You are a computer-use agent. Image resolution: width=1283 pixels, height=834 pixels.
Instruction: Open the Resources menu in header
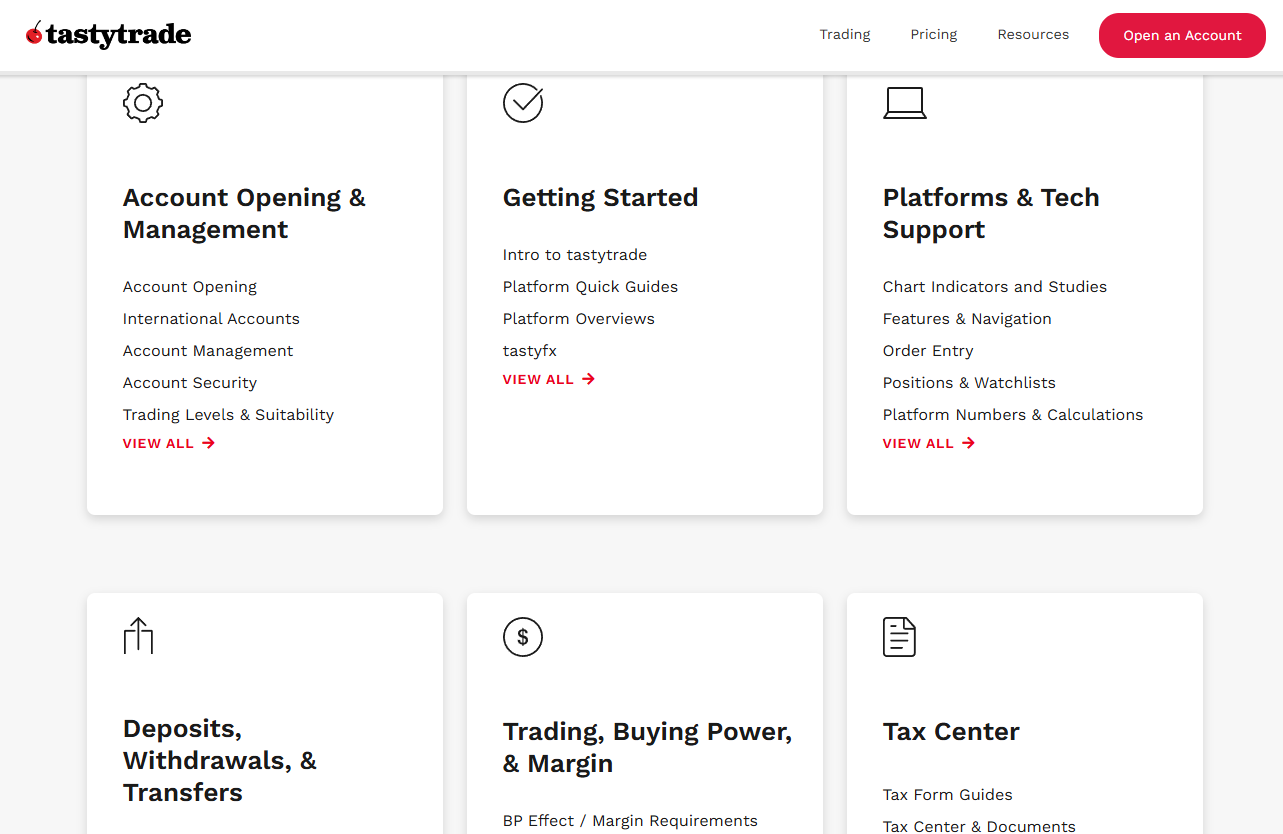pos(1033,35)
